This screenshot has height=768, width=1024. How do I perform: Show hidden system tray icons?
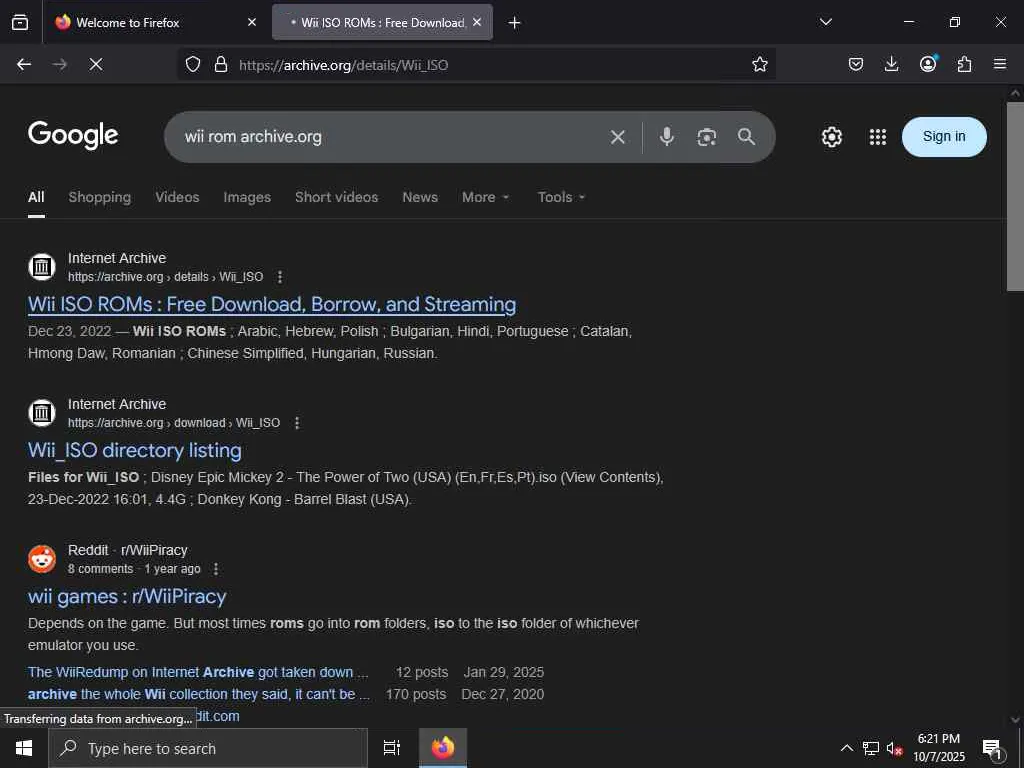[x=846, y=748]
